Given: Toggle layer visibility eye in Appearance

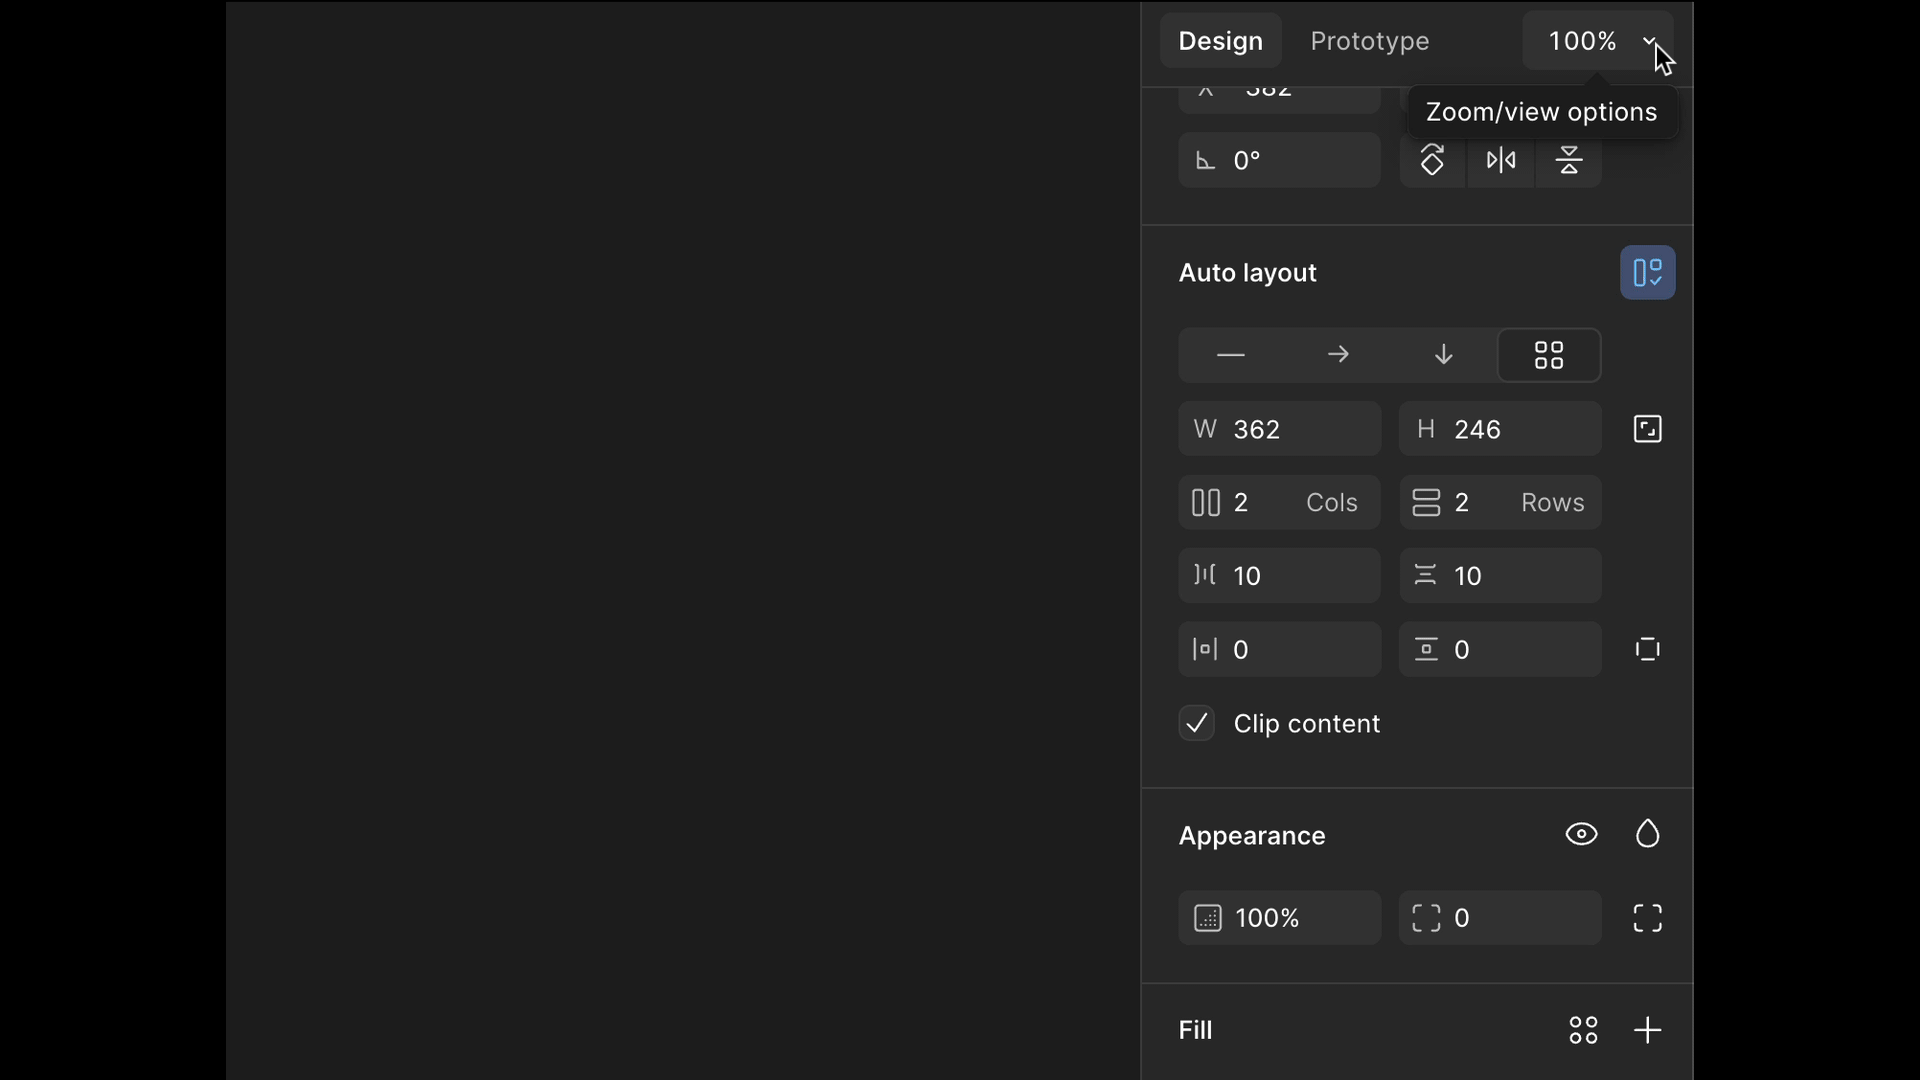Looking at the screenshot, I should (1581, 834).
